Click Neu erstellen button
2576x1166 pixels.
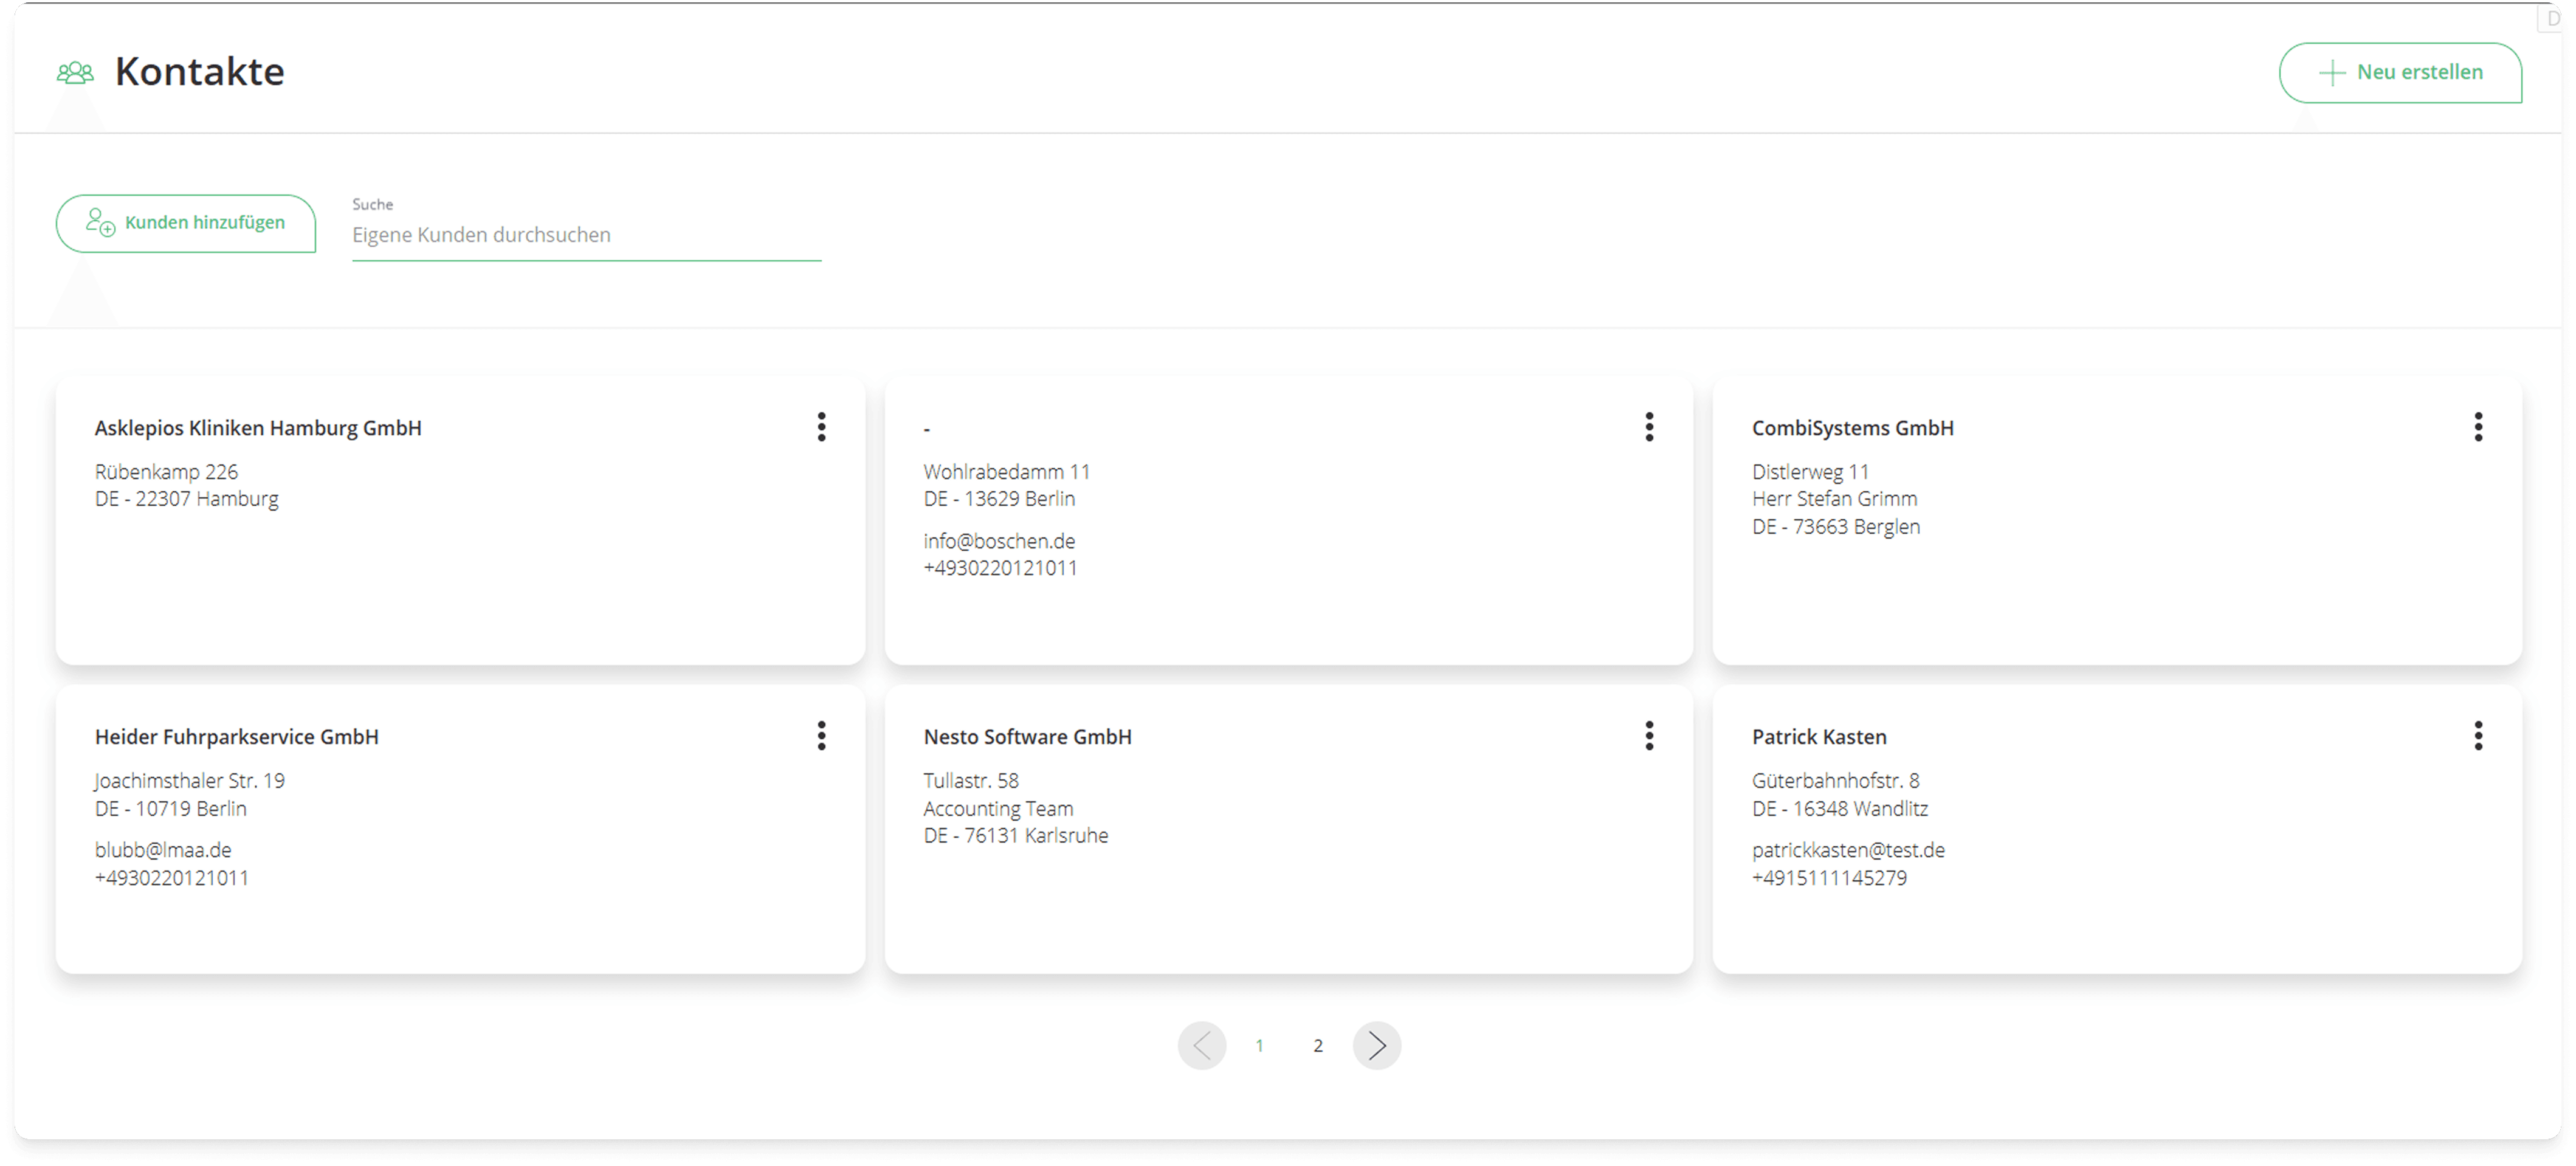[2400, 72]
